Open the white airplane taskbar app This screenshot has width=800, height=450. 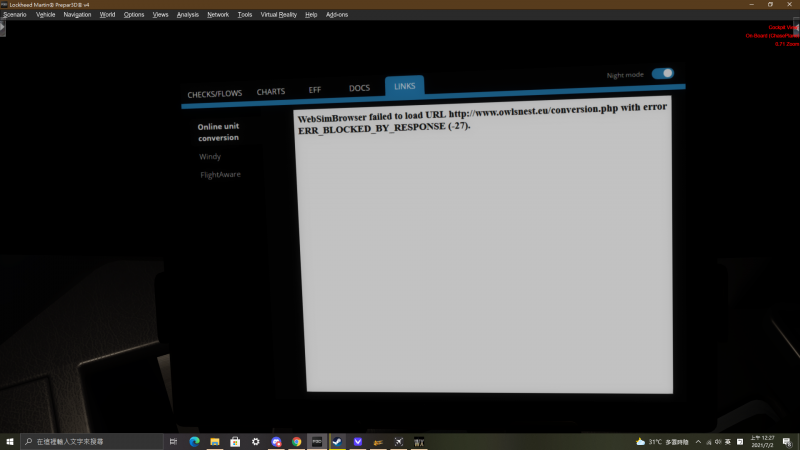398,441
